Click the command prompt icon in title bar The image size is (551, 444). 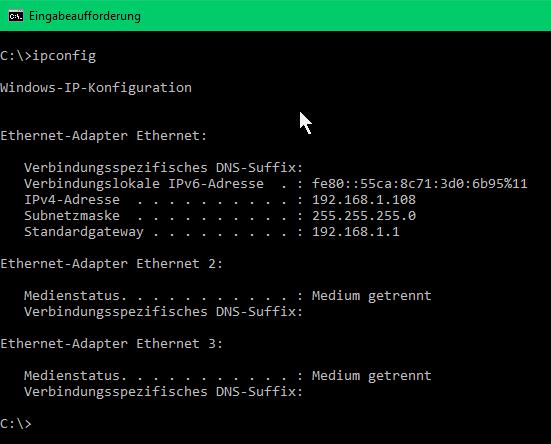(16, 16)
